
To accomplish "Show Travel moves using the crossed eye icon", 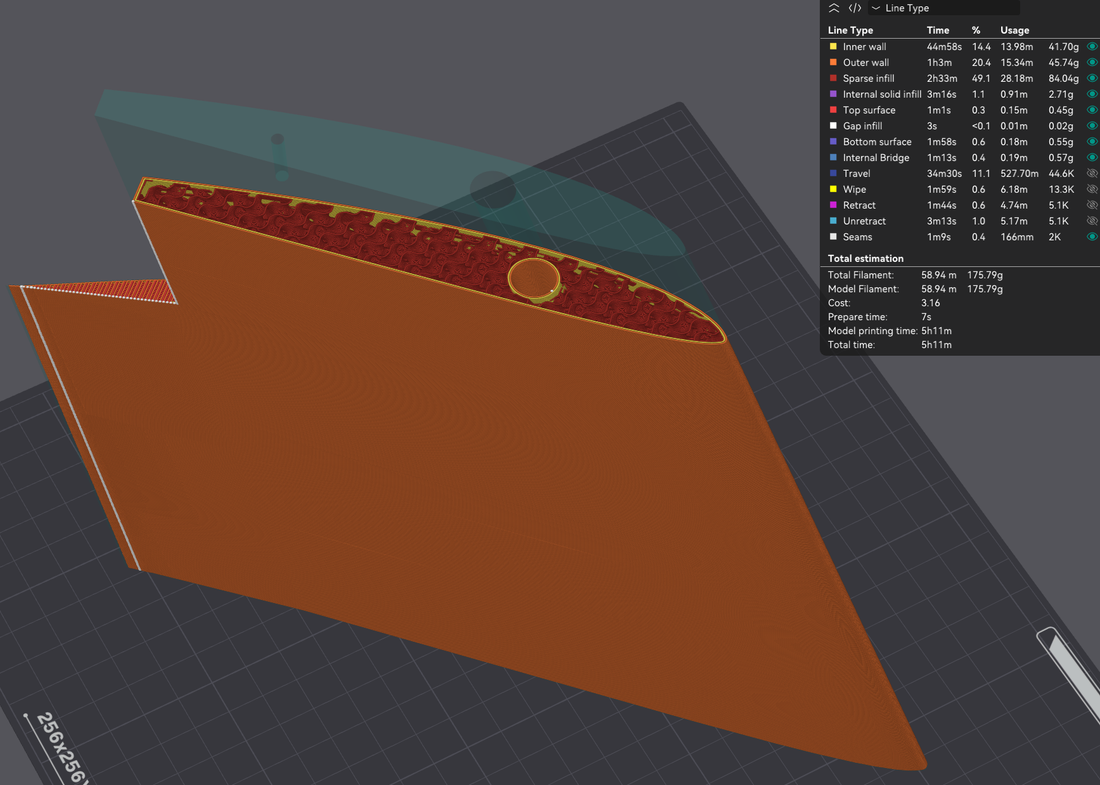I will (1092, 173).
